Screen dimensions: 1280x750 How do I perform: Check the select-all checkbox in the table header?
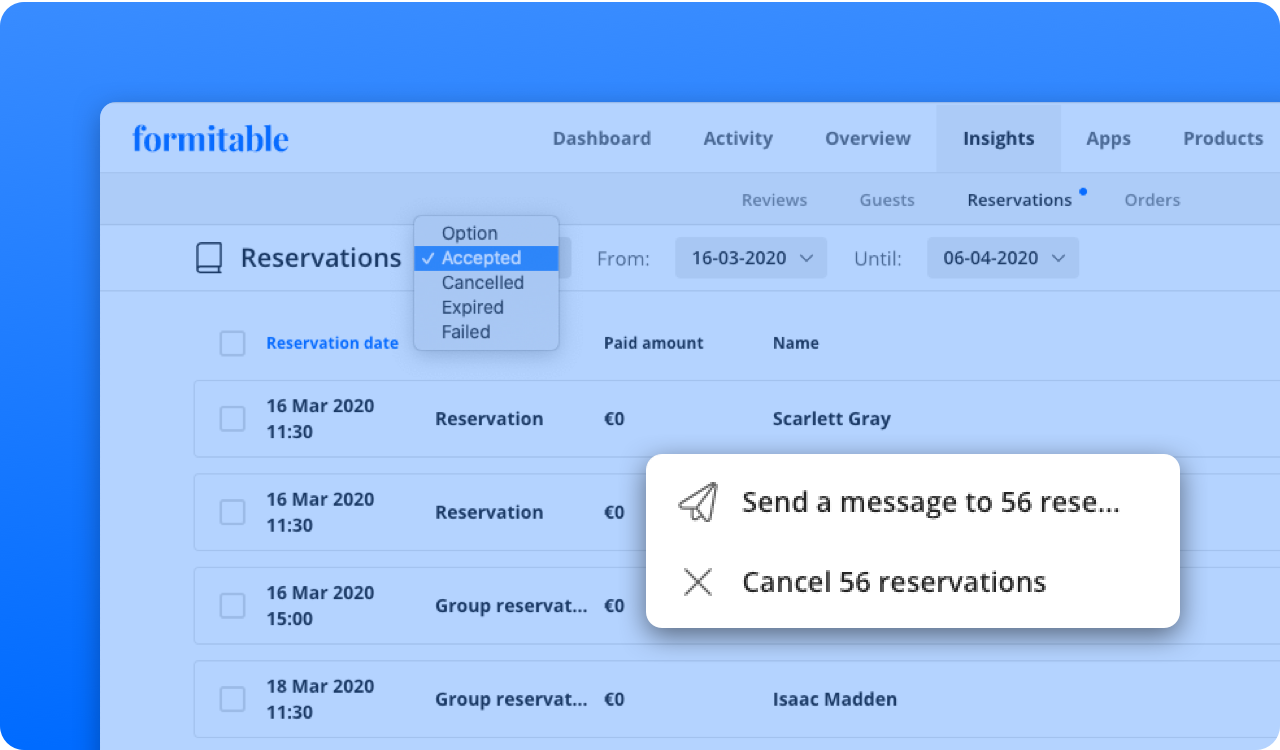click(x=232, y=343)
